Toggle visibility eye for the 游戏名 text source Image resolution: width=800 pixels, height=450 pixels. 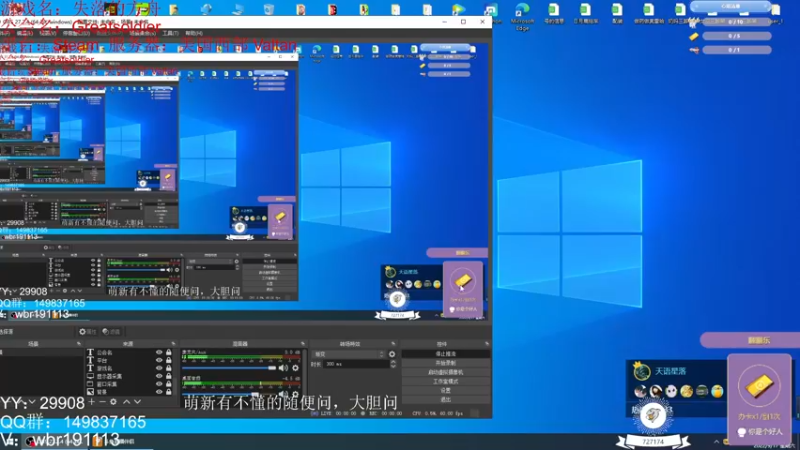coord(159,368)
